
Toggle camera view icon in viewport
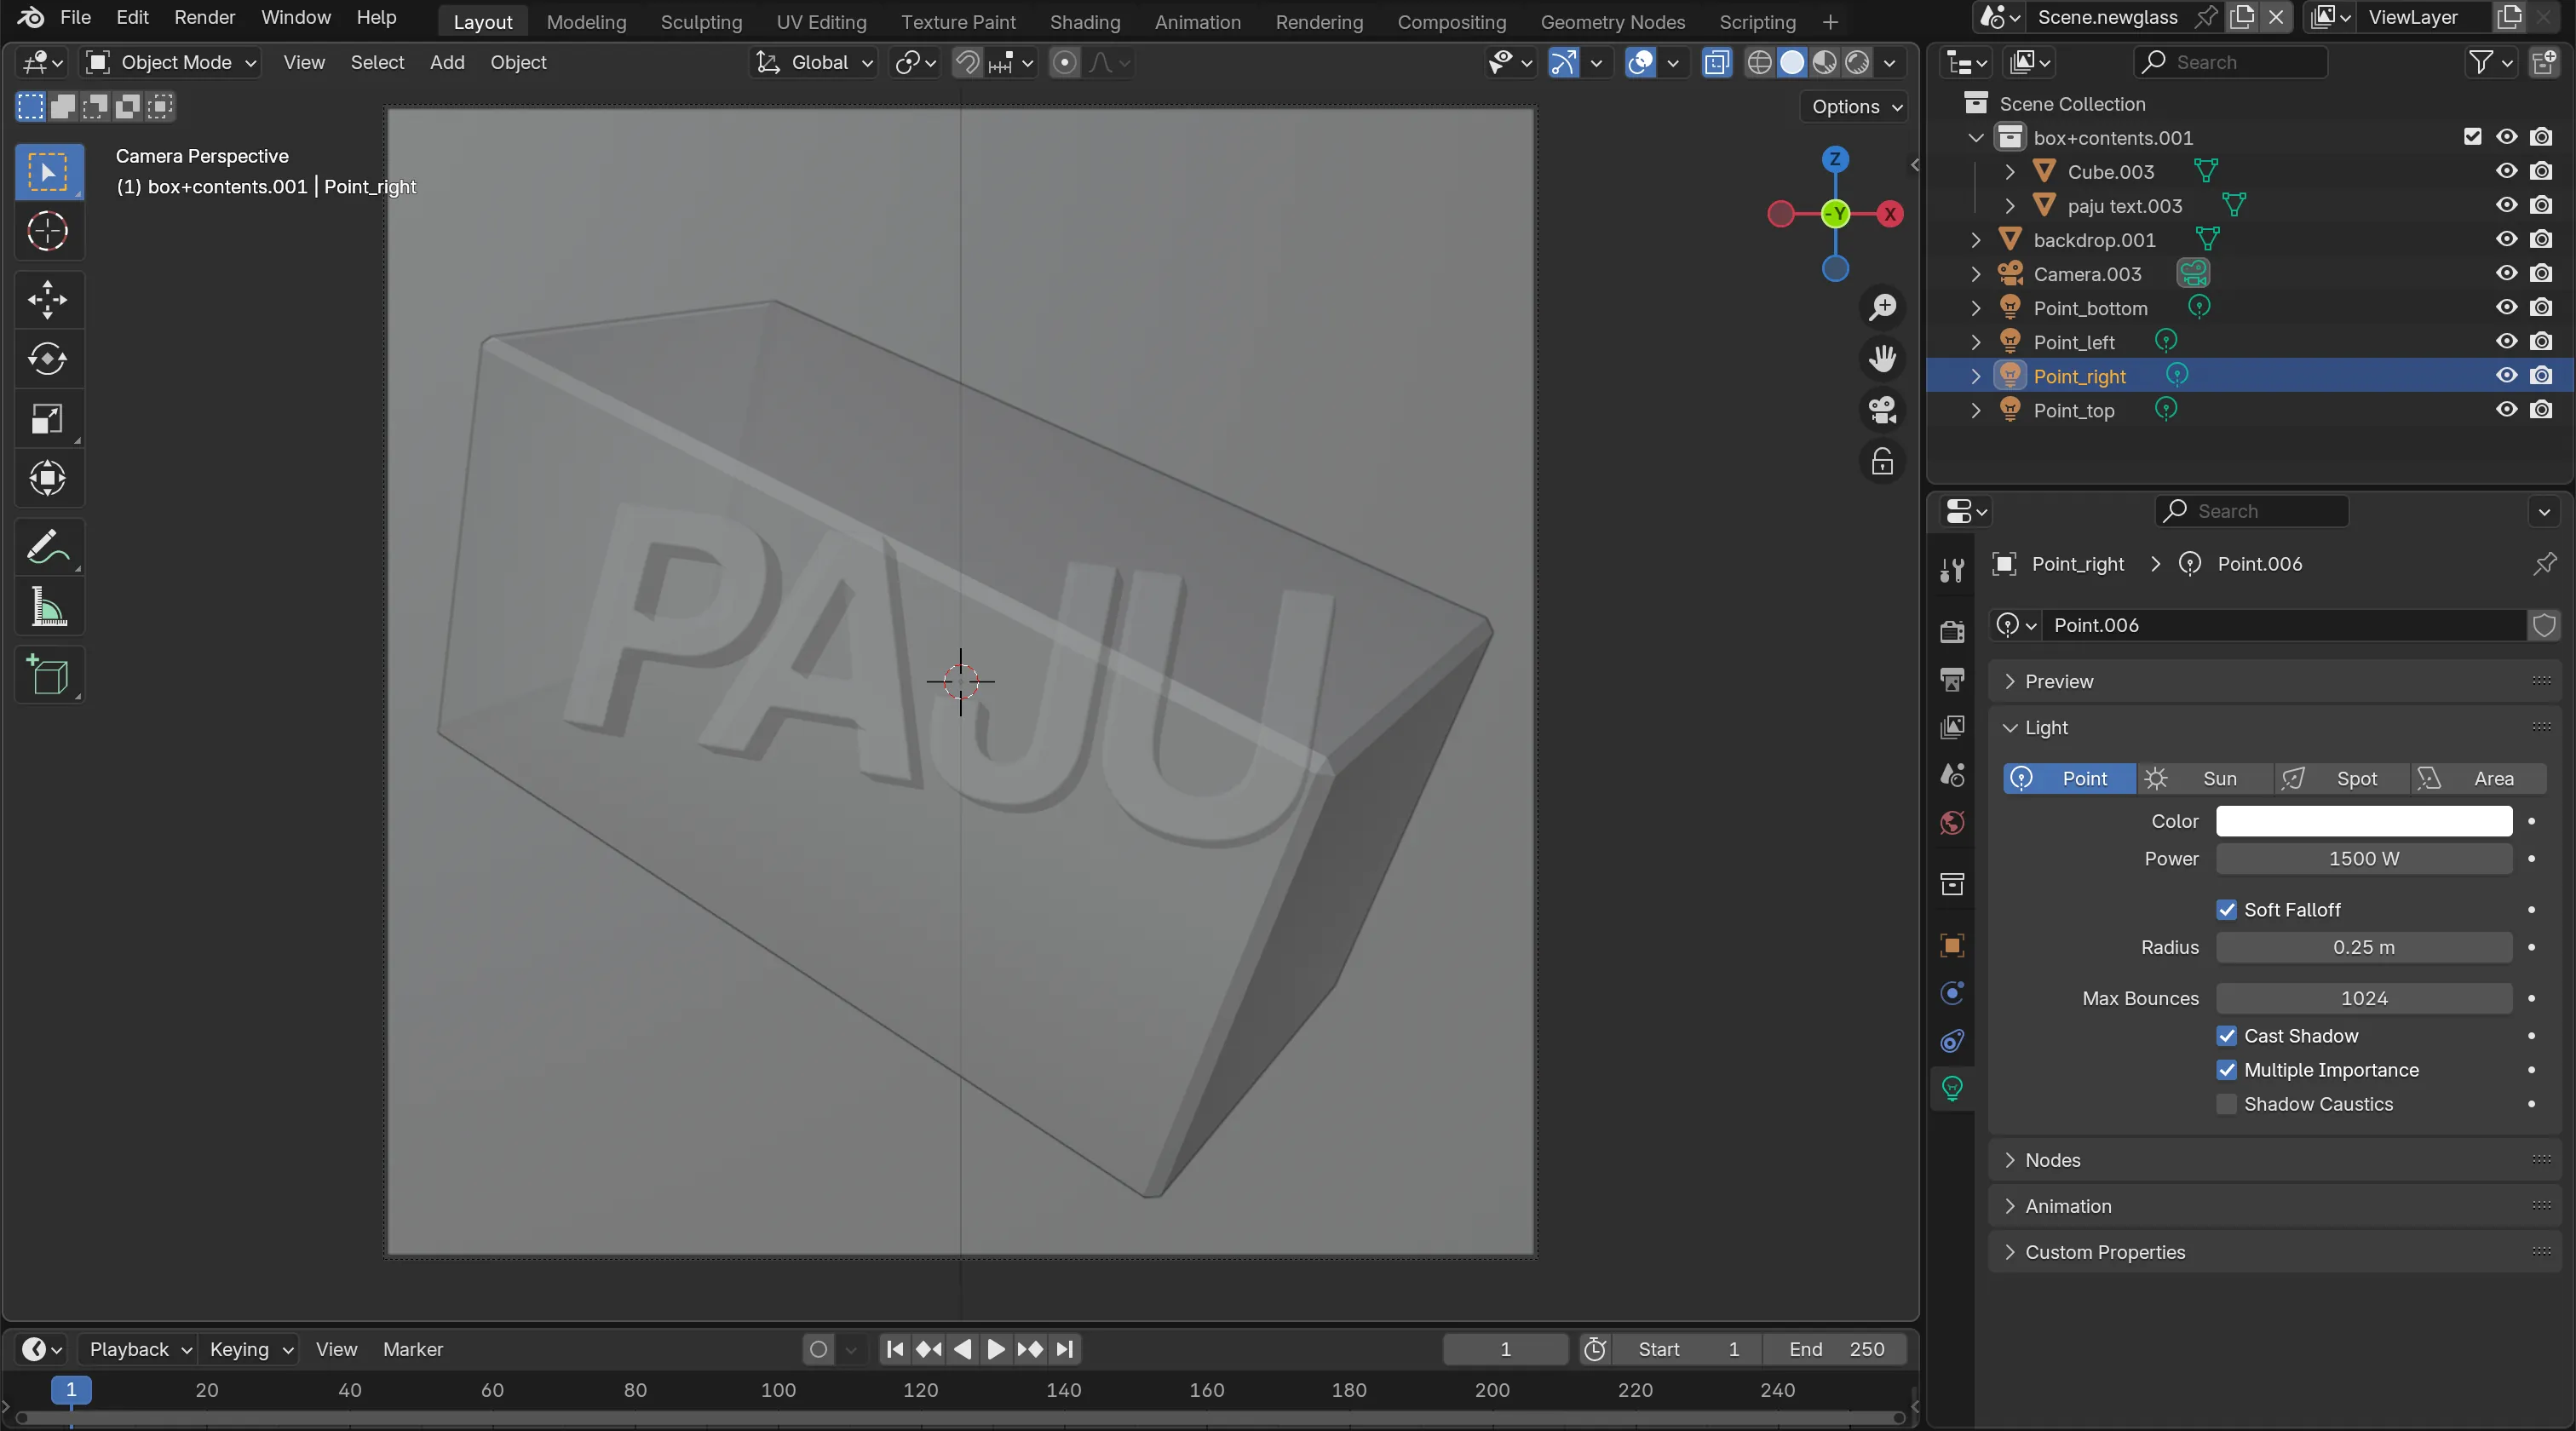(x=1882, y=410)
